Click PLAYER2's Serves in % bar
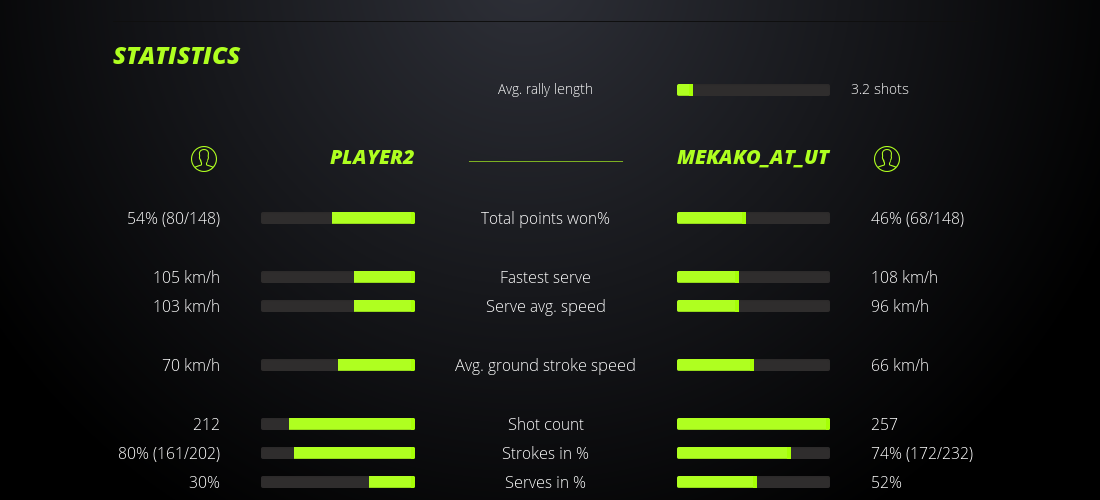Screen dimensions: 1100x500 coord(338,482)
